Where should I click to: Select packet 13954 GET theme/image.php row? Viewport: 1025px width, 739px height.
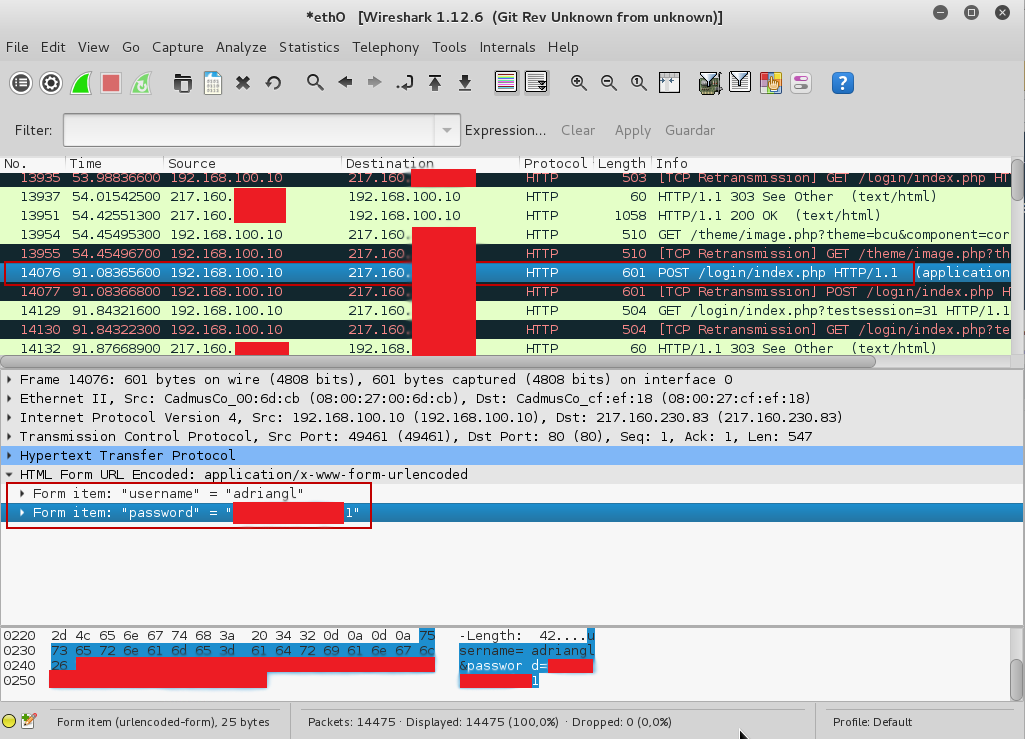(x=505, y=235)
